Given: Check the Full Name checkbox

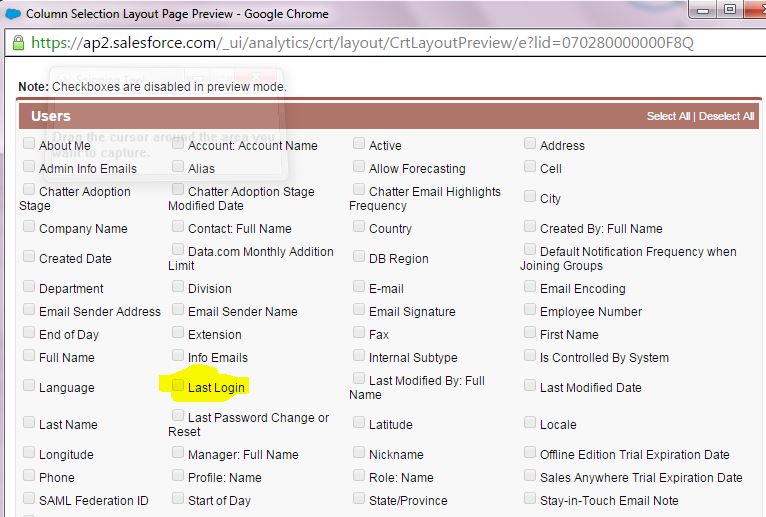Looking at the screenshot, I should (x=29, y=355).
